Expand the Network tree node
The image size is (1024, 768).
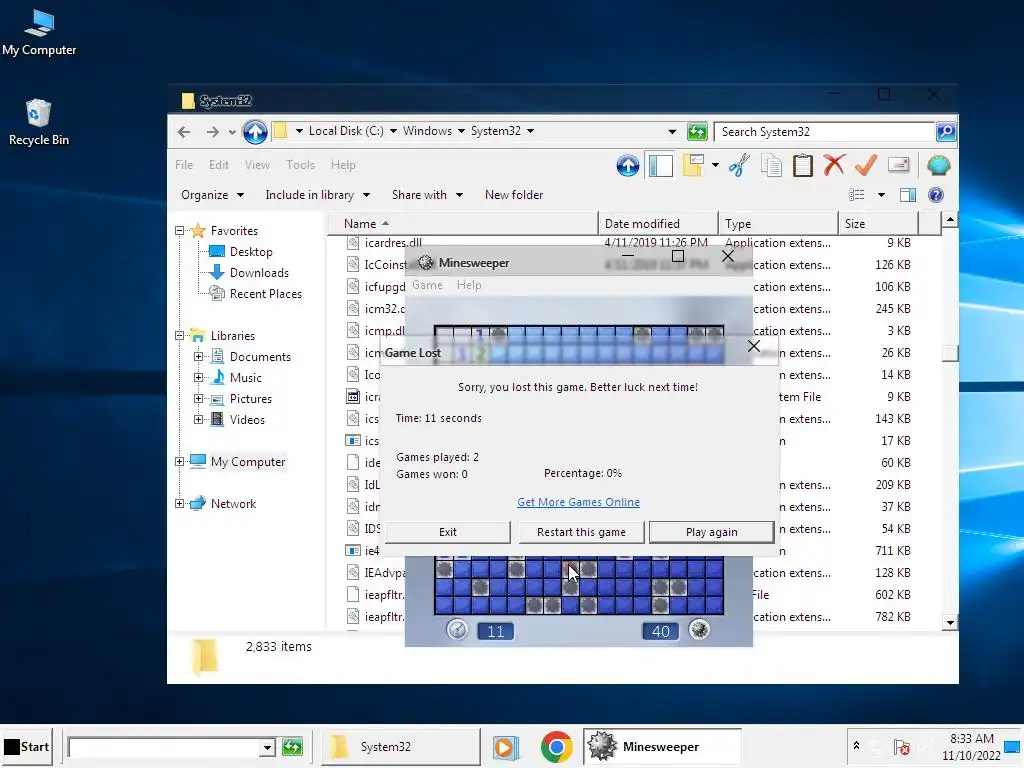click(x=180, y=504)
